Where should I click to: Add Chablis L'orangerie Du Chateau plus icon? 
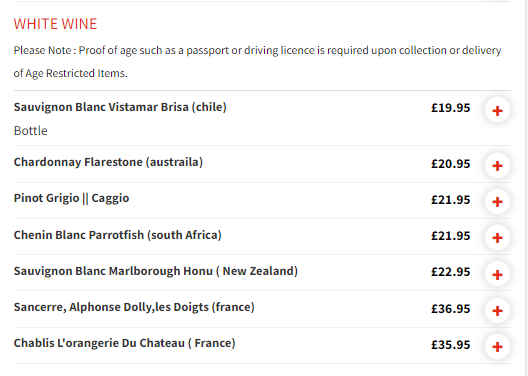click(x=497, y=346)
